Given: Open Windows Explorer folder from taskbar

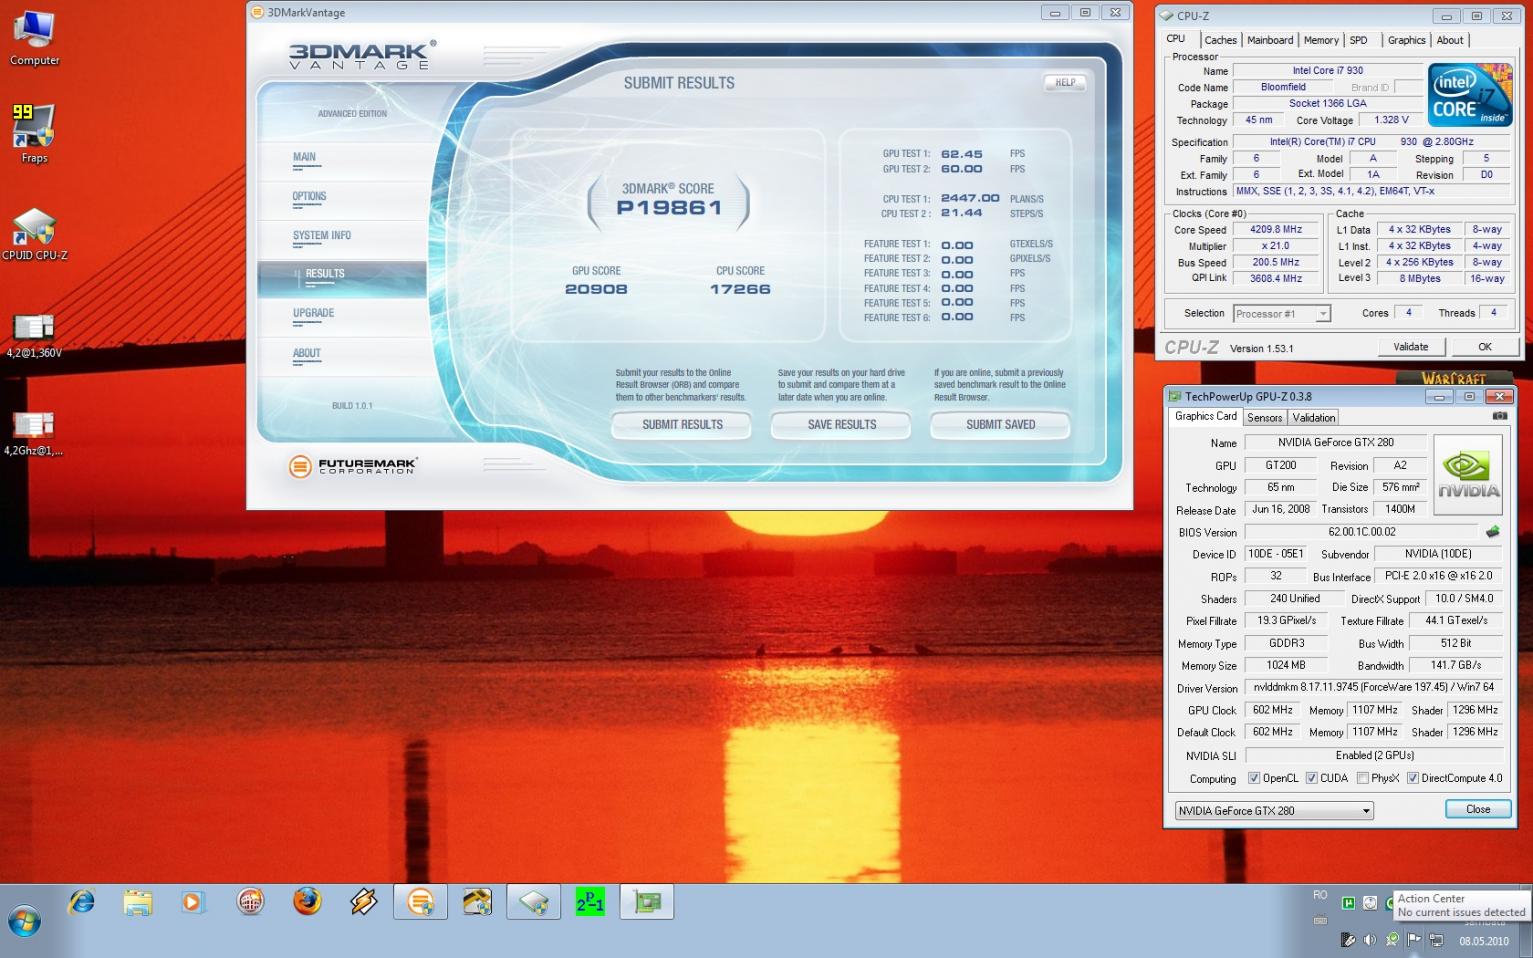Looking at the screenshot, I should [137, 902].
